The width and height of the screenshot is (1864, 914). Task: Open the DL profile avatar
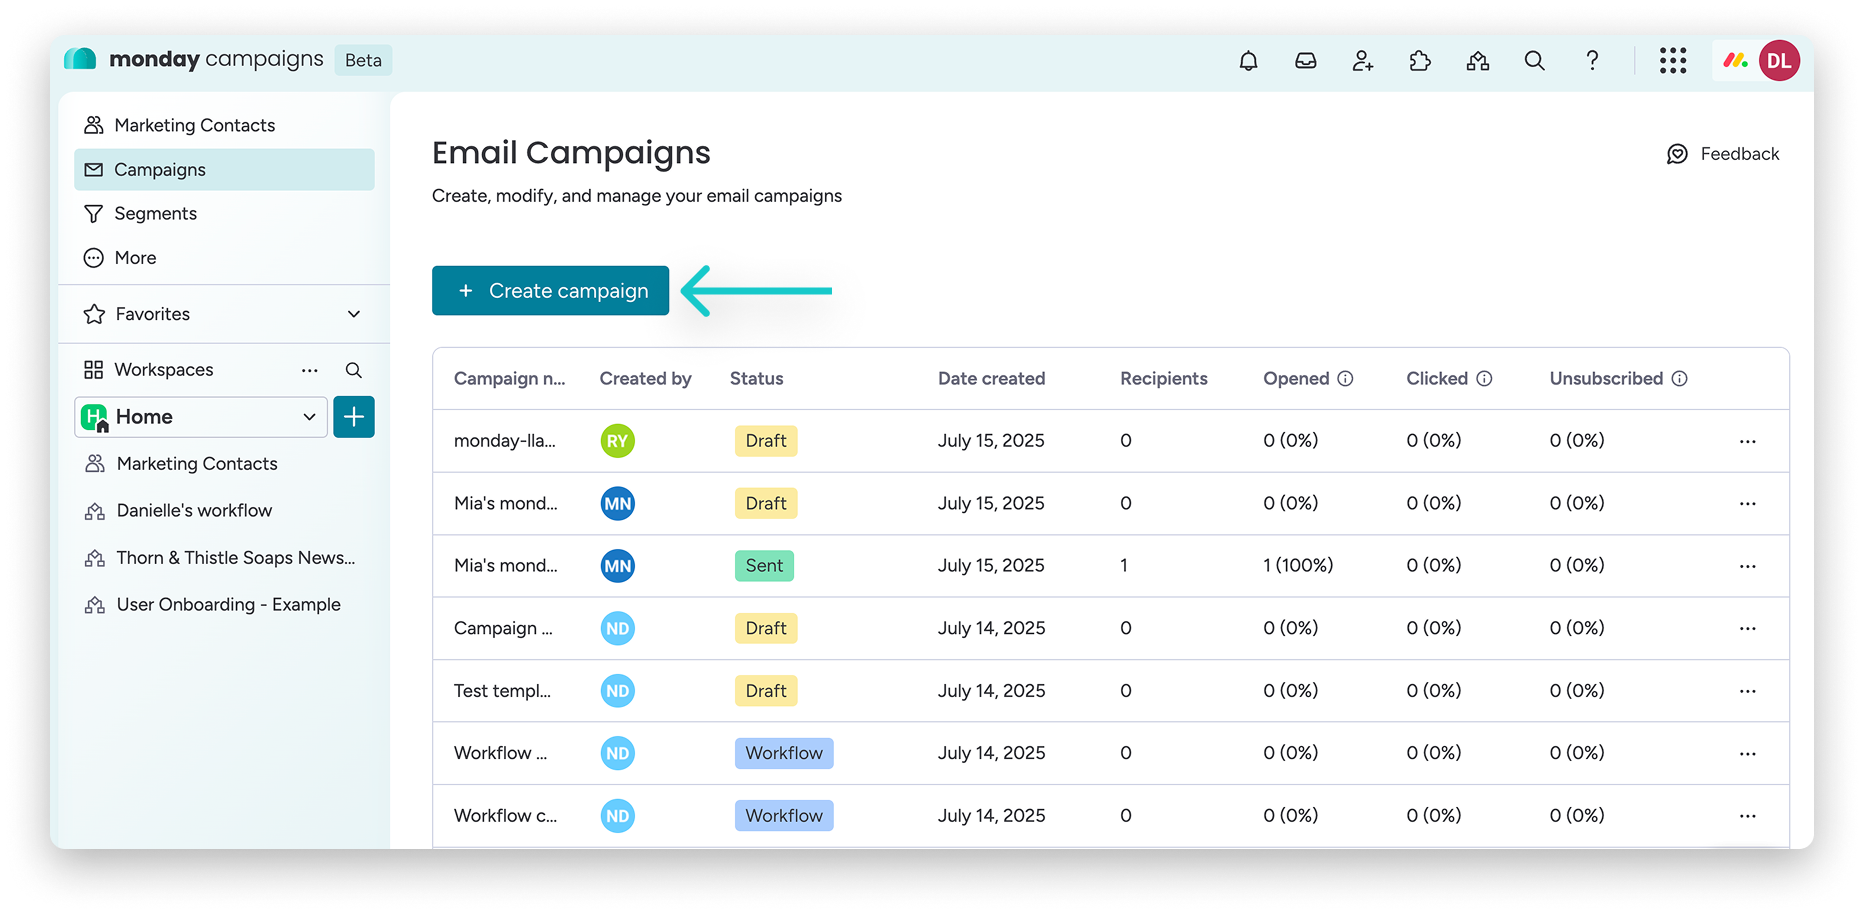(1779, 61)
